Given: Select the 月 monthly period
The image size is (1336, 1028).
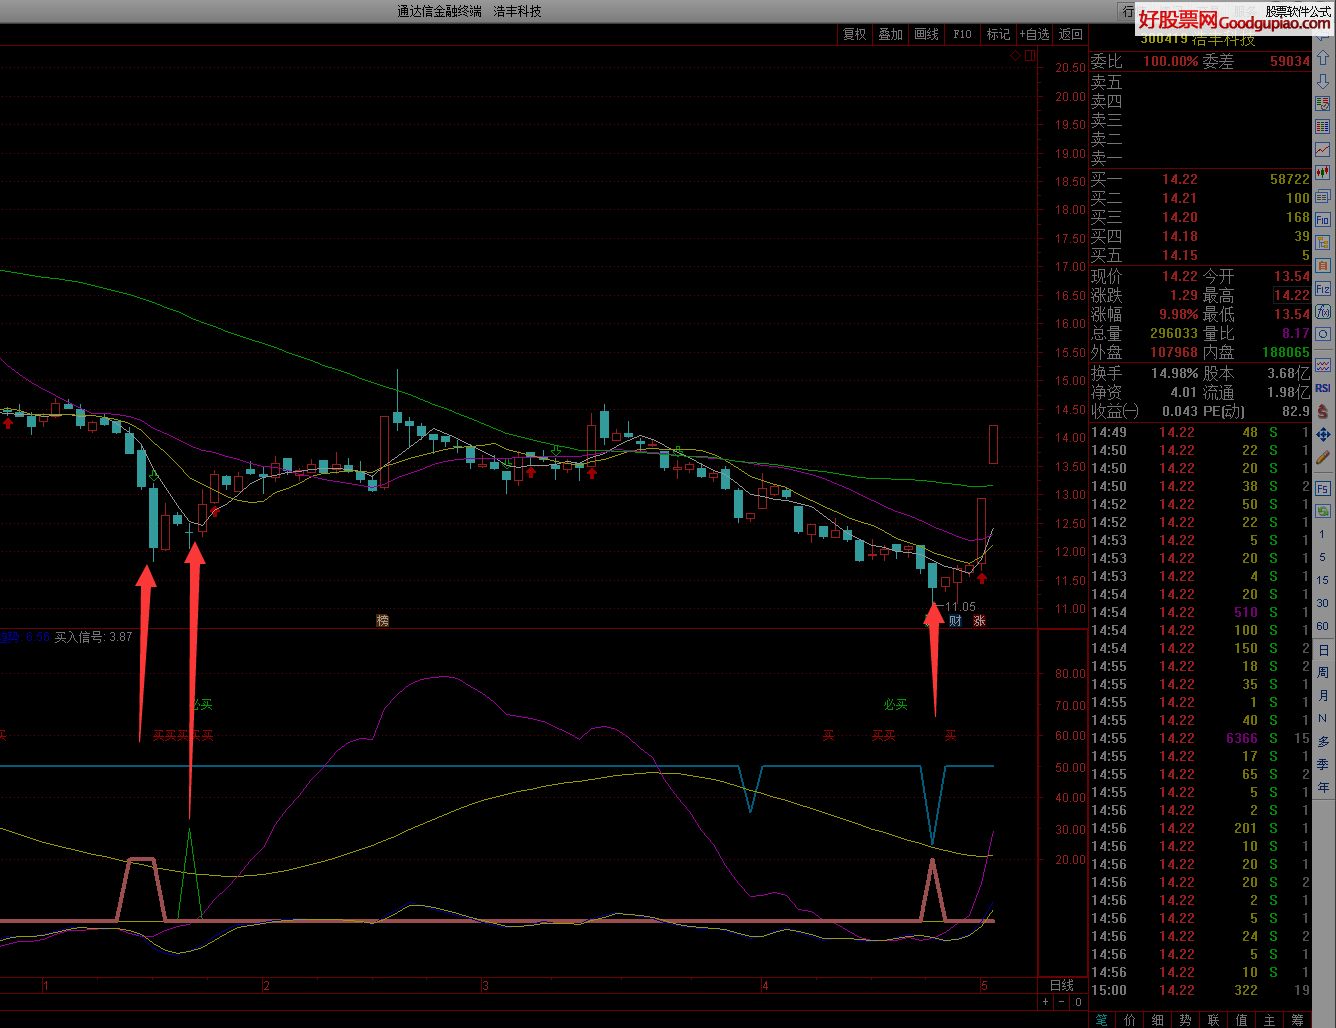Looking at the screenshot, I should pos(1323,696).
